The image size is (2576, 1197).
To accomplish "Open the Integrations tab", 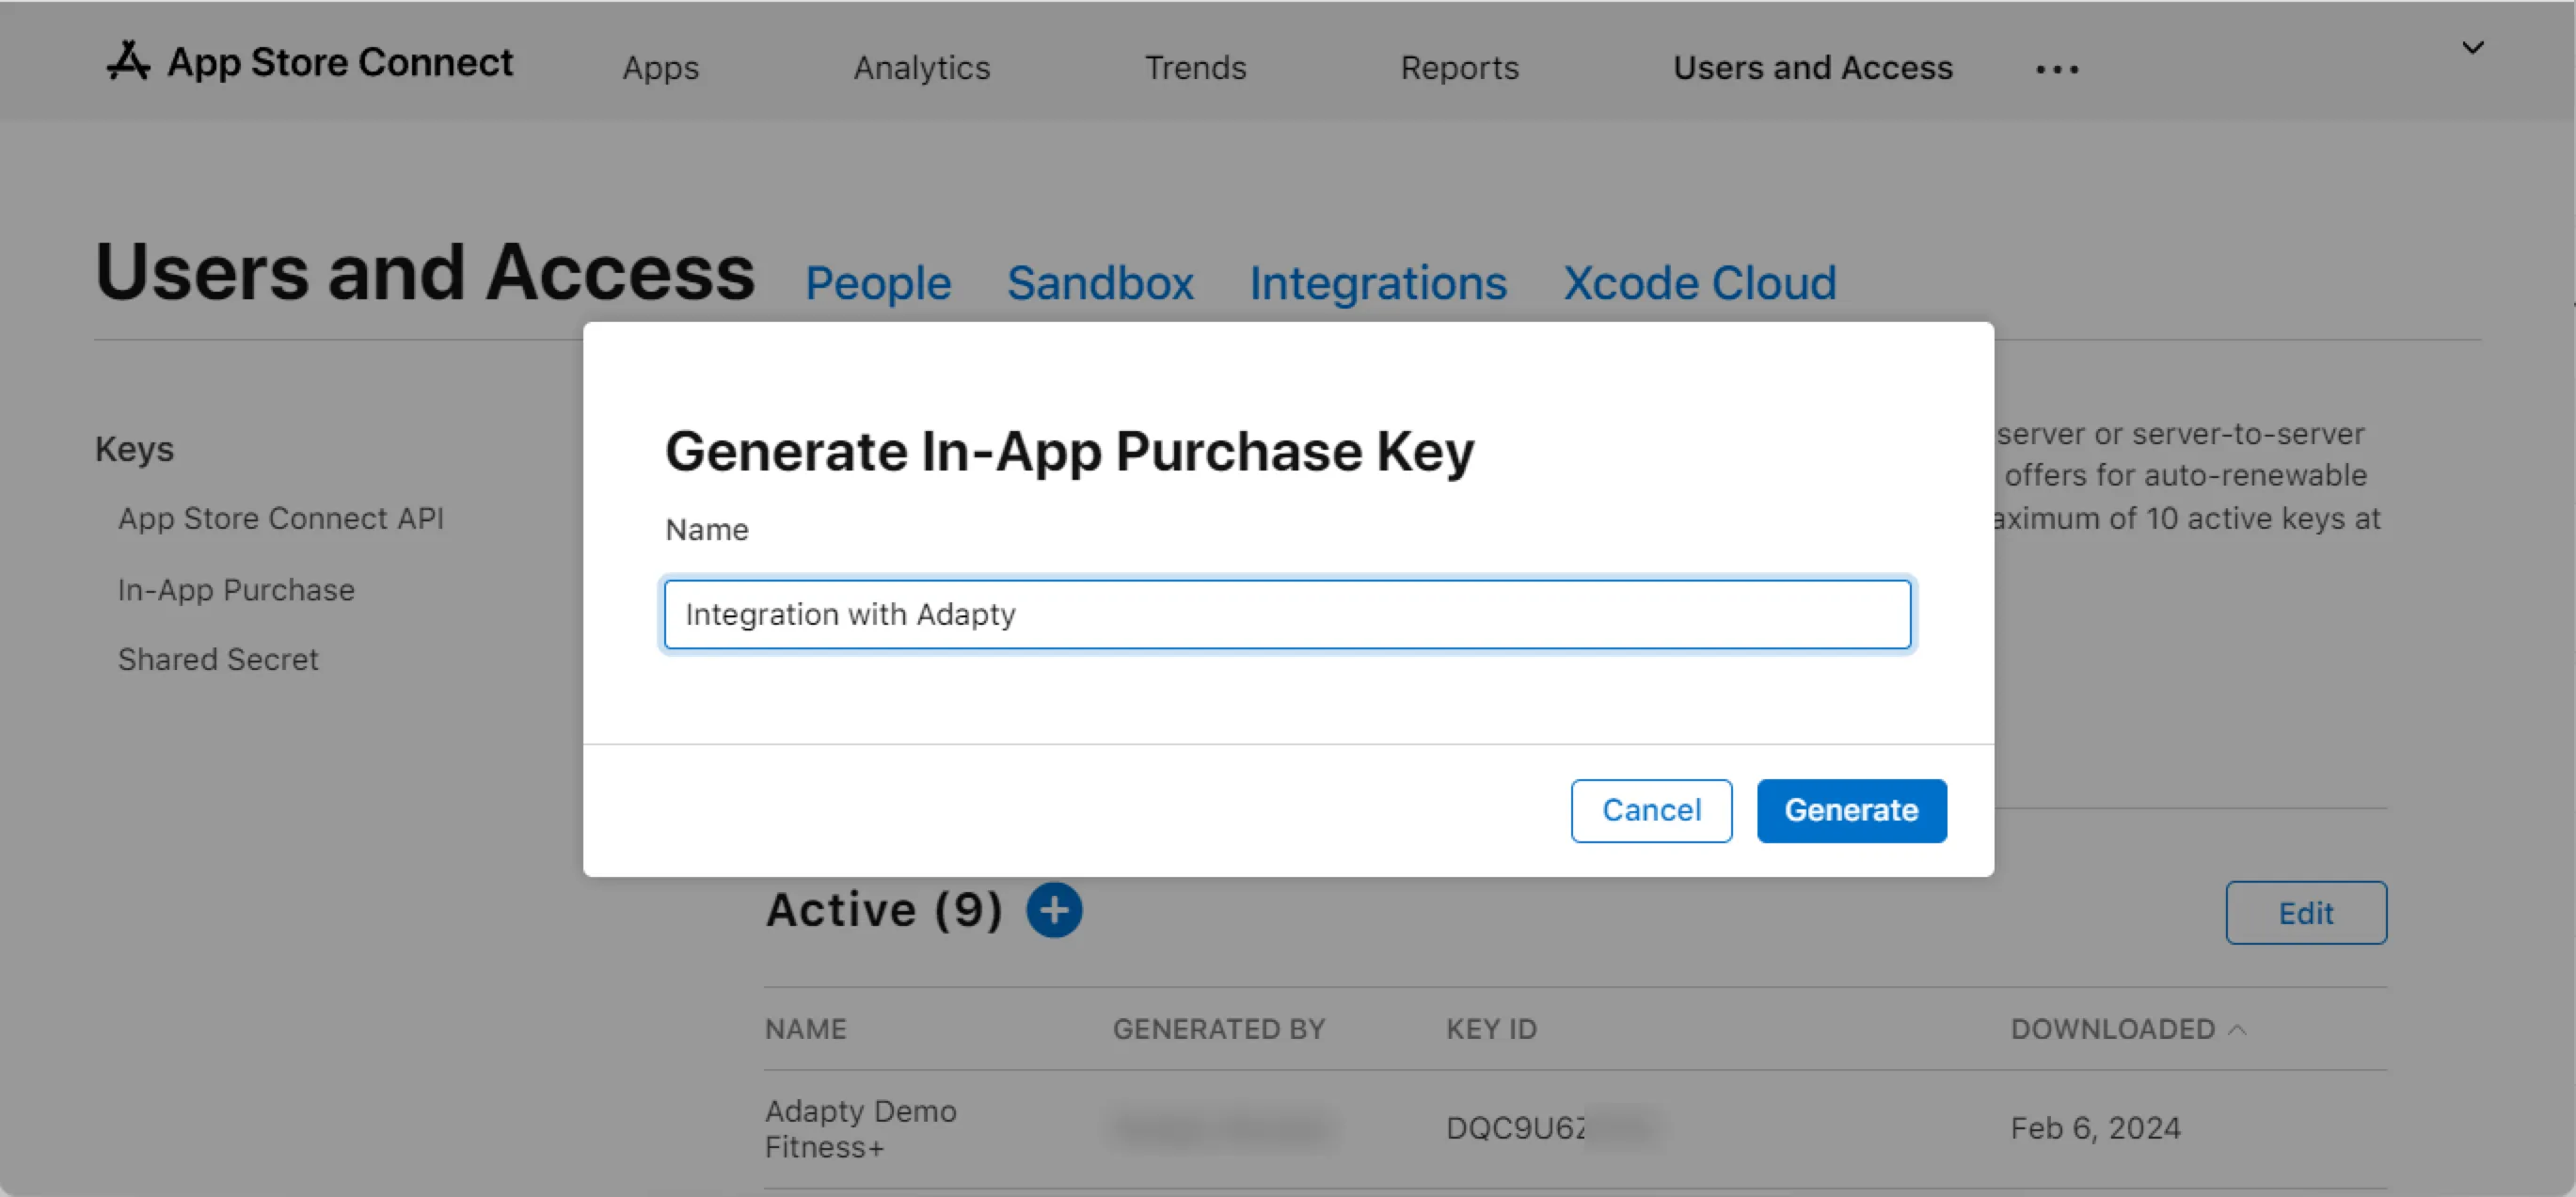I will (x=1378, y=283).
